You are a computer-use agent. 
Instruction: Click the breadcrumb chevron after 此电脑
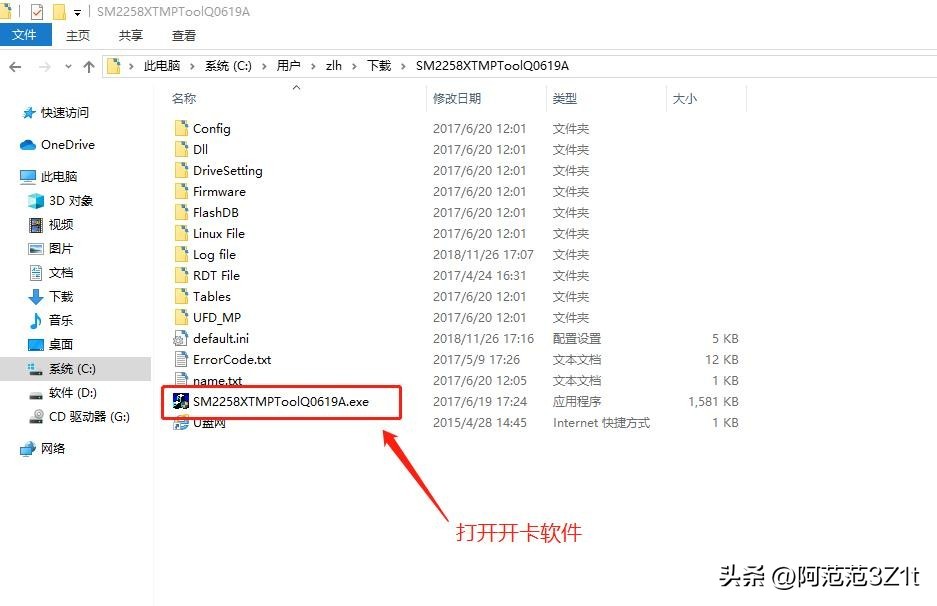(190, 65)
